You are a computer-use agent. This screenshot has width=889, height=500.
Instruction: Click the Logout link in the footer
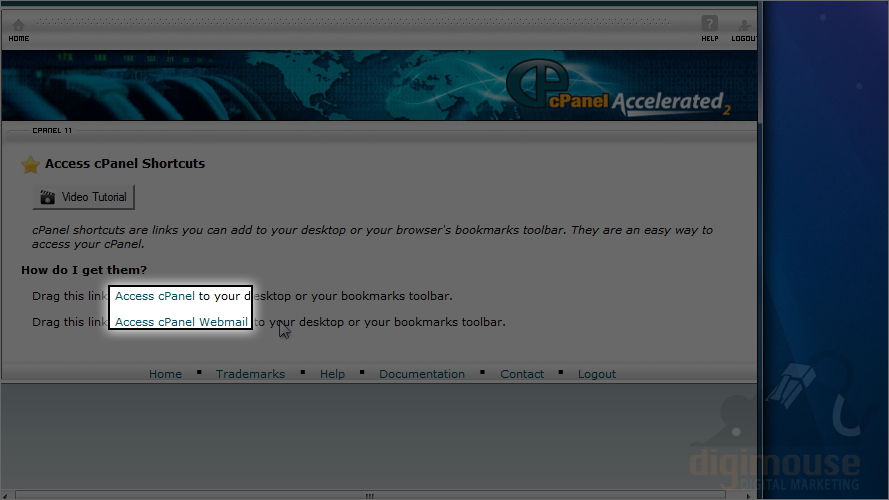596,374
